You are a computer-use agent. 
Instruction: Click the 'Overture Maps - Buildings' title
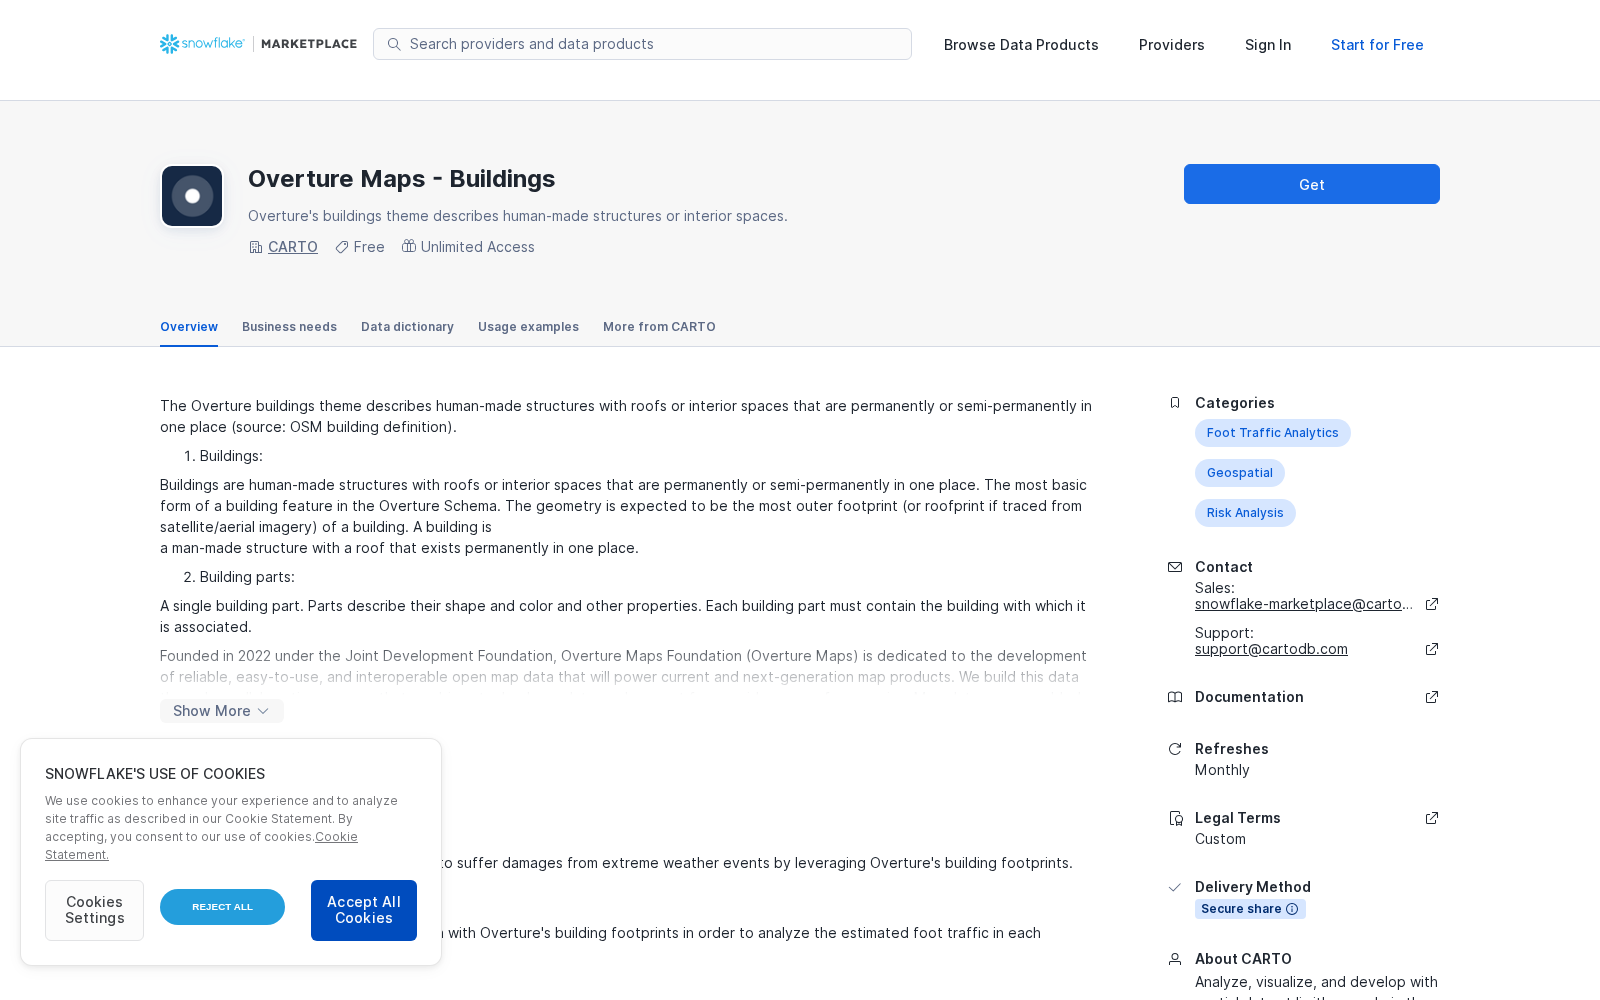tap(401, 179)
